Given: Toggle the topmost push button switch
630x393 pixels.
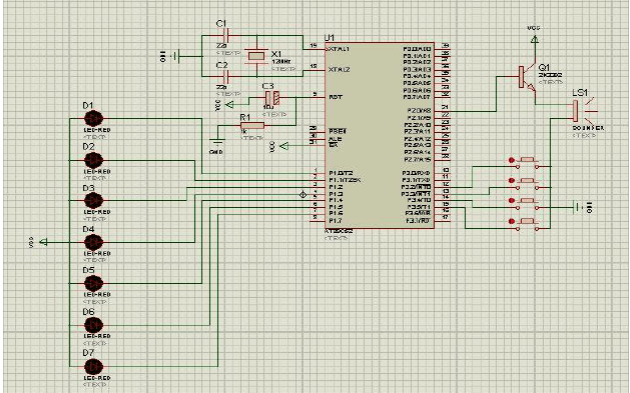Looking at the screenshot, I should click(527, 162).
